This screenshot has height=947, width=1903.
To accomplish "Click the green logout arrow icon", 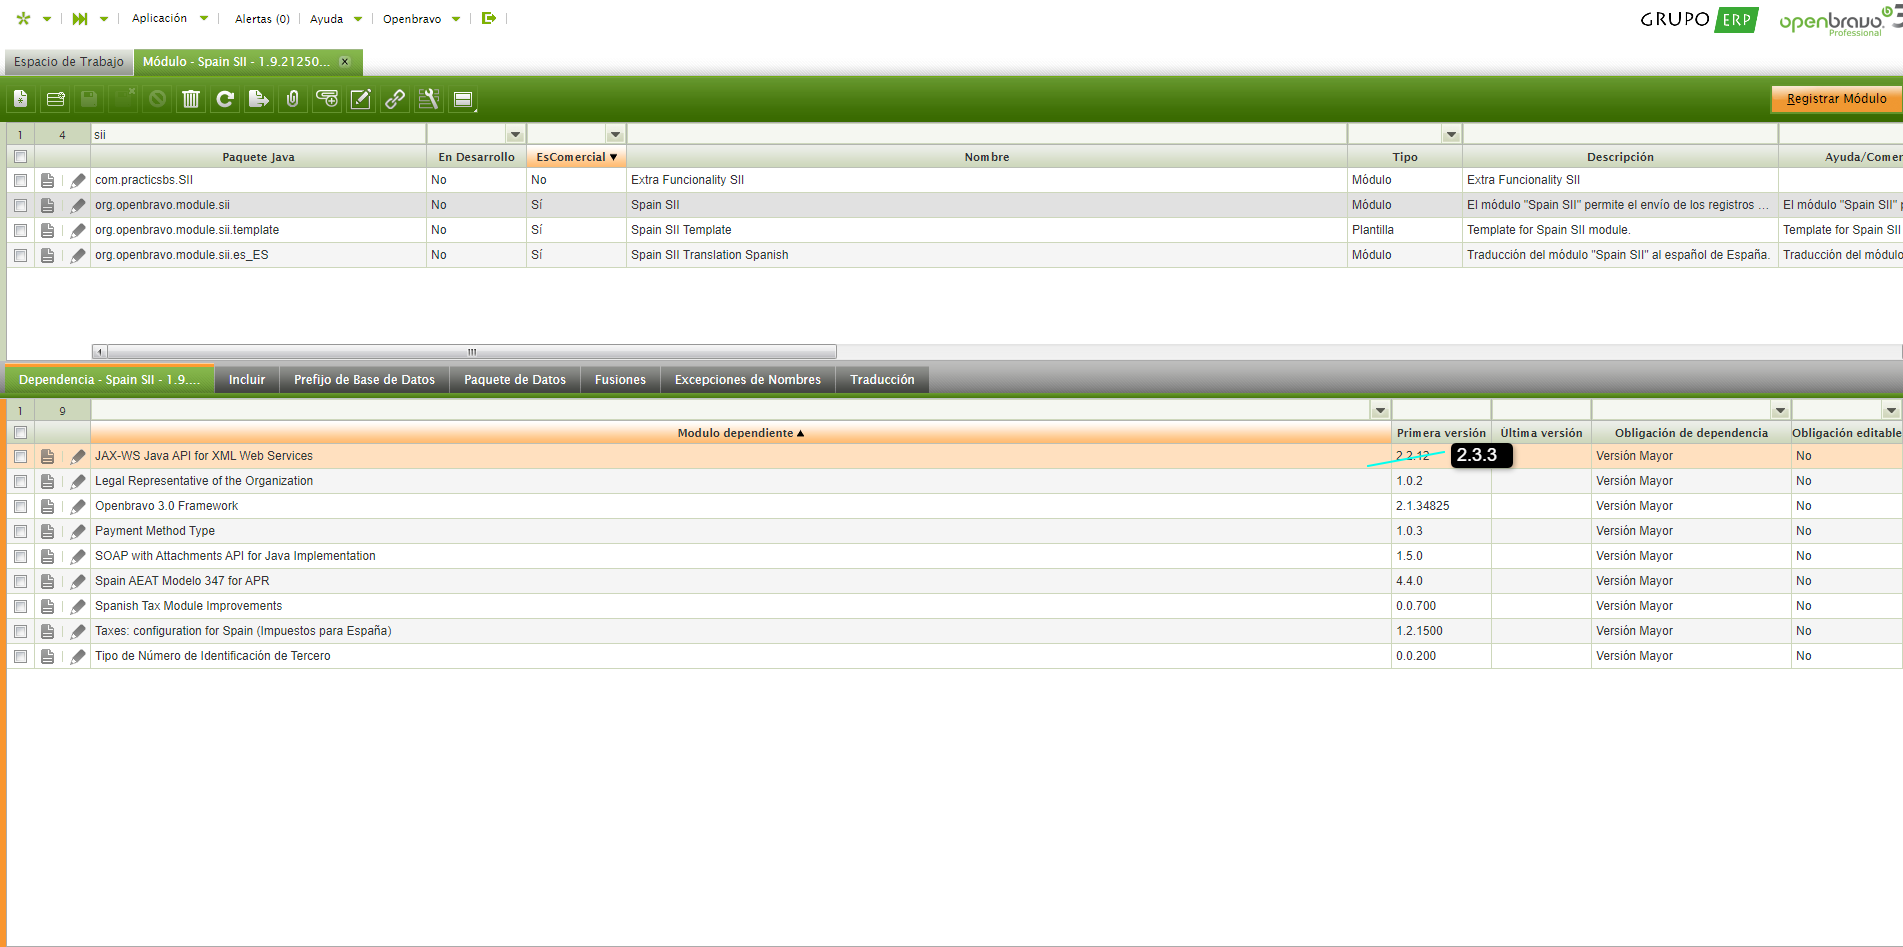I will (488, 18).
